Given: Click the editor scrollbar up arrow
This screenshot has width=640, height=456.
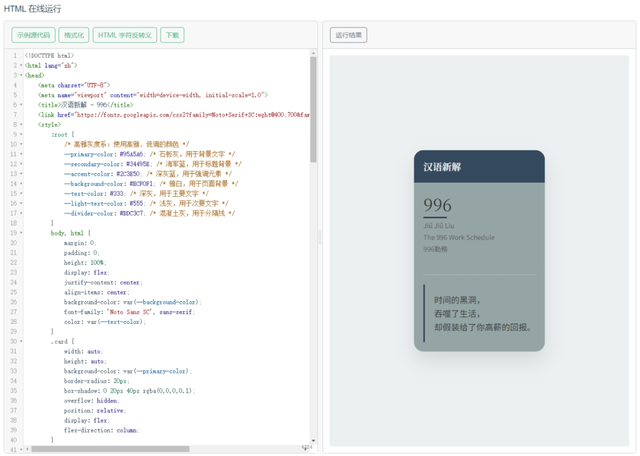Looking at the screenshot, I should point(313,53).
